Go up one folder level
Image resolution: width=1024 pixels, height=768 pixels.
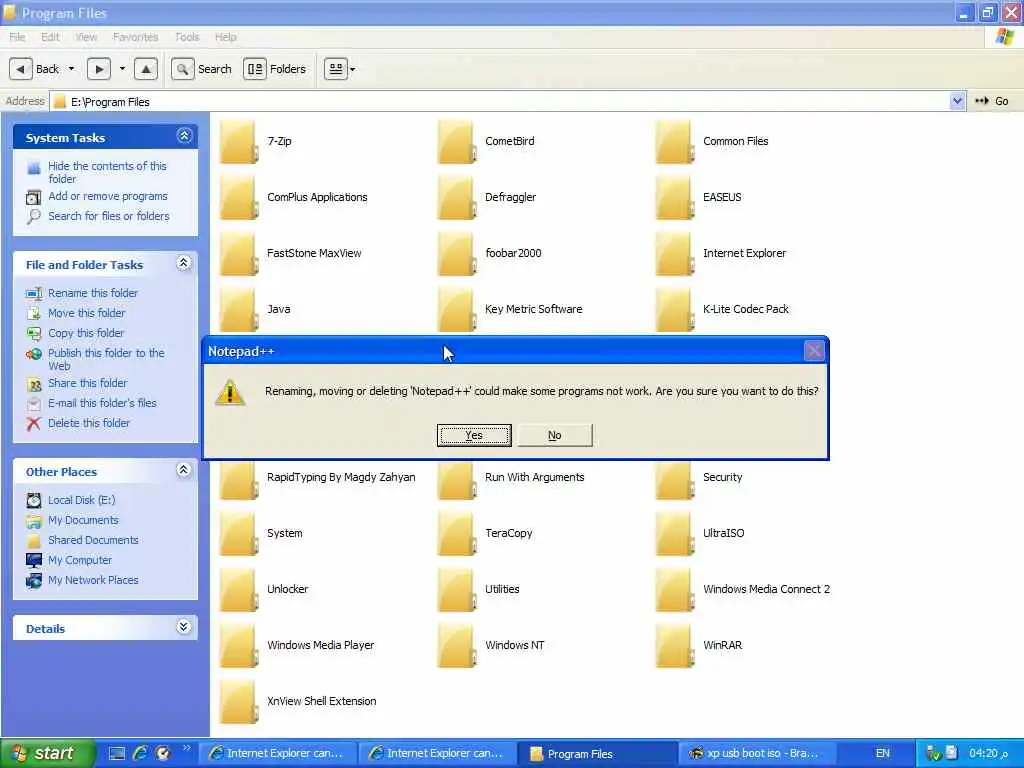point(146,69)
